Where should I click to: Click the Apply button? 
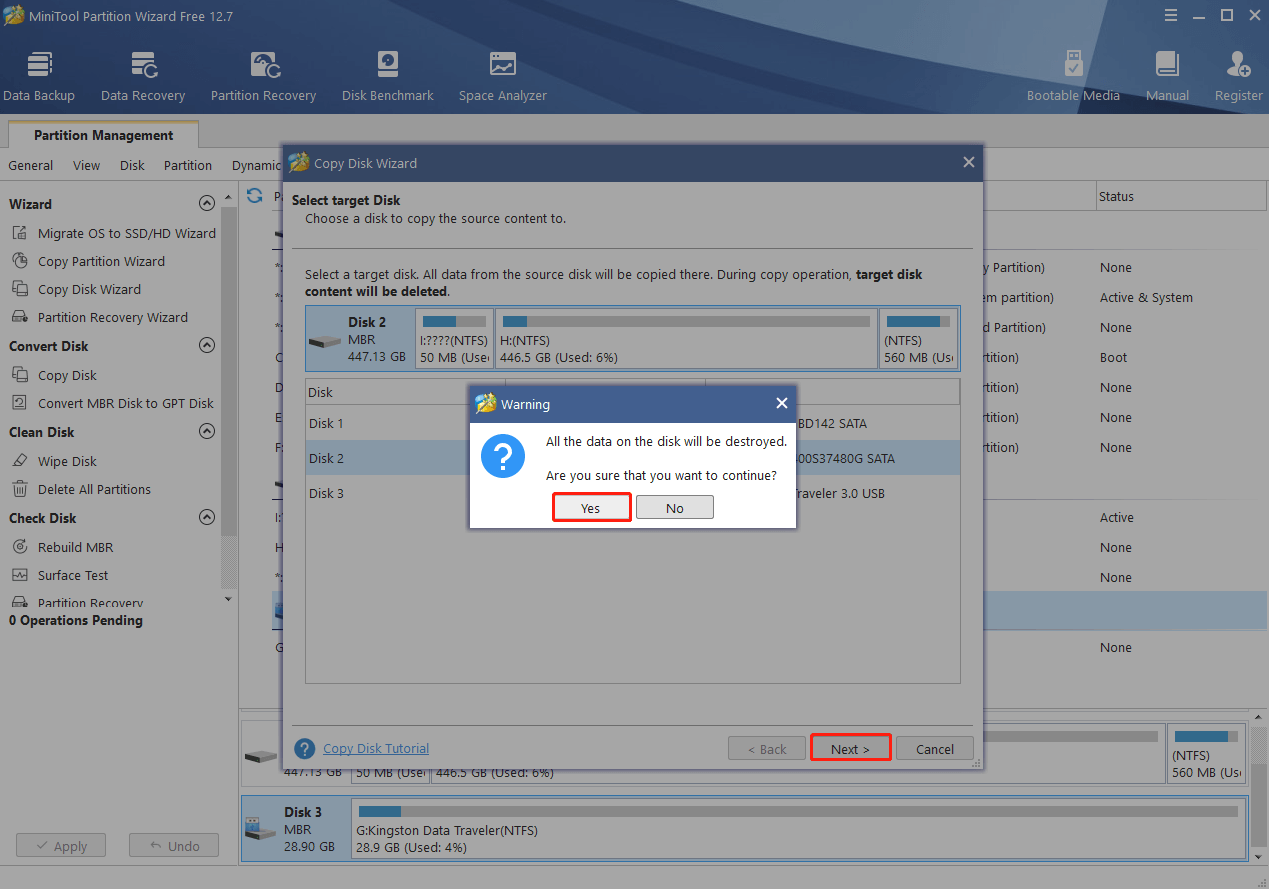tap(59, 845)
